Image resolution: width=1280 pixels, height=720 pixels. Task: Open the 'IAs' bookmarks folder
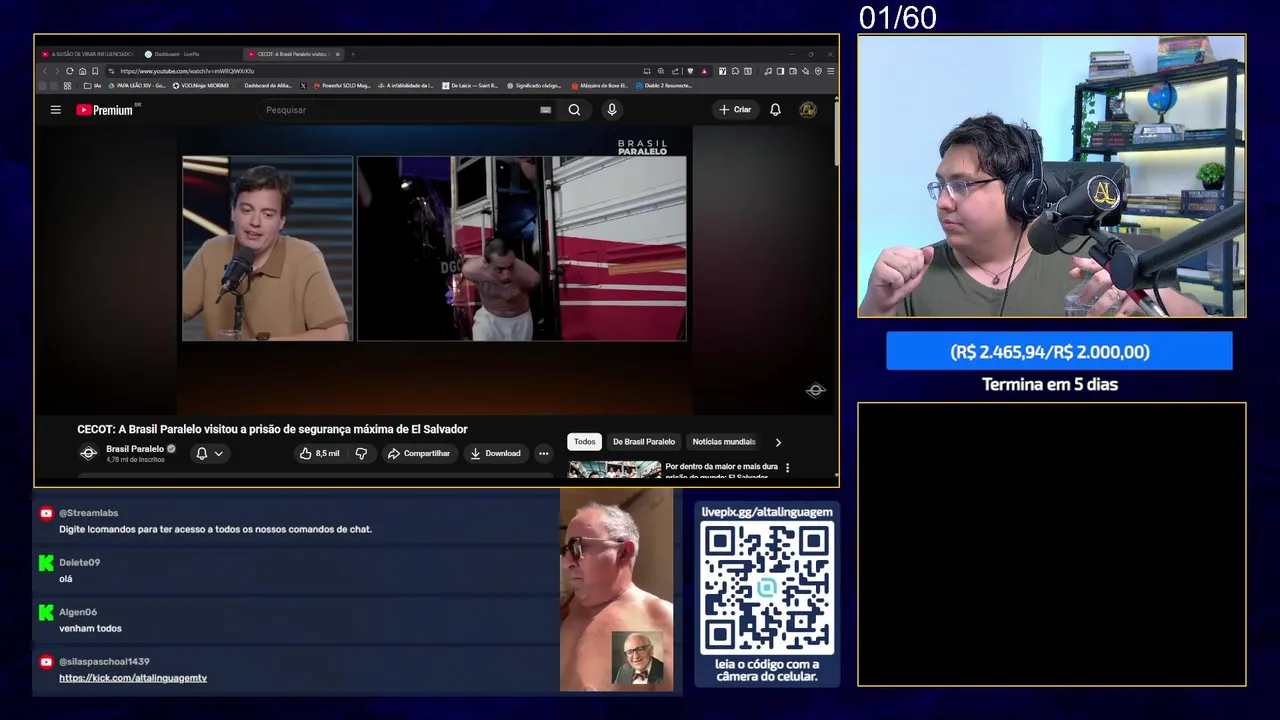coord(92,86)
